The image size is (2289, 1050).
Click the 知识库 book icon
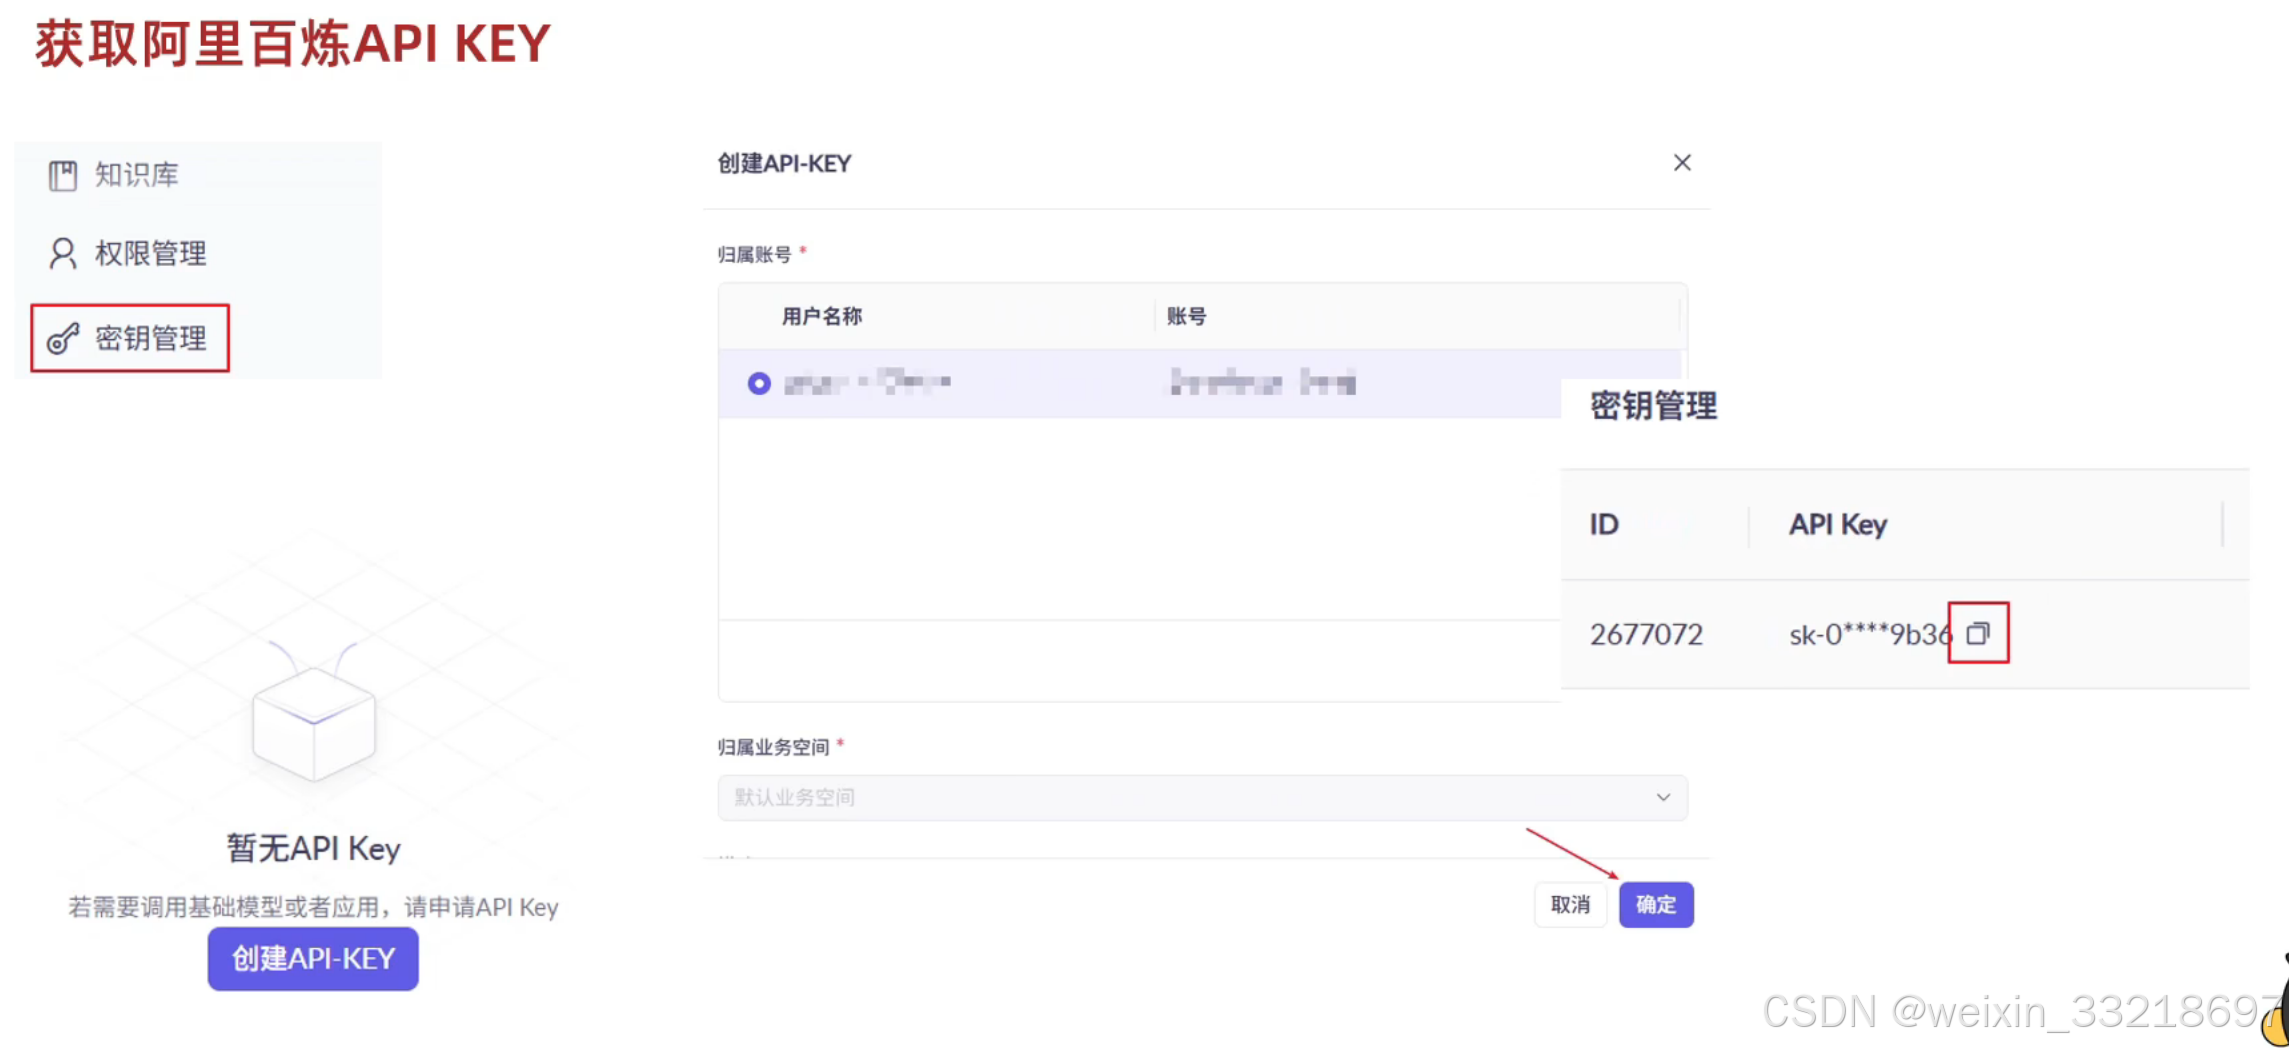click(x=63, y=176)
